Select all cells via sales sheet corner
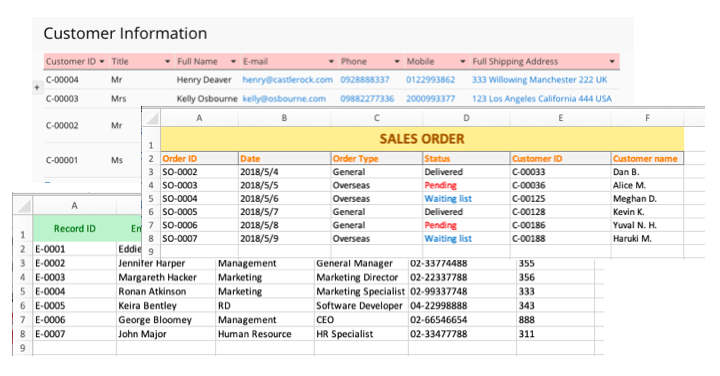The height and width of the screenshot is (376, 720). (151, 118)
